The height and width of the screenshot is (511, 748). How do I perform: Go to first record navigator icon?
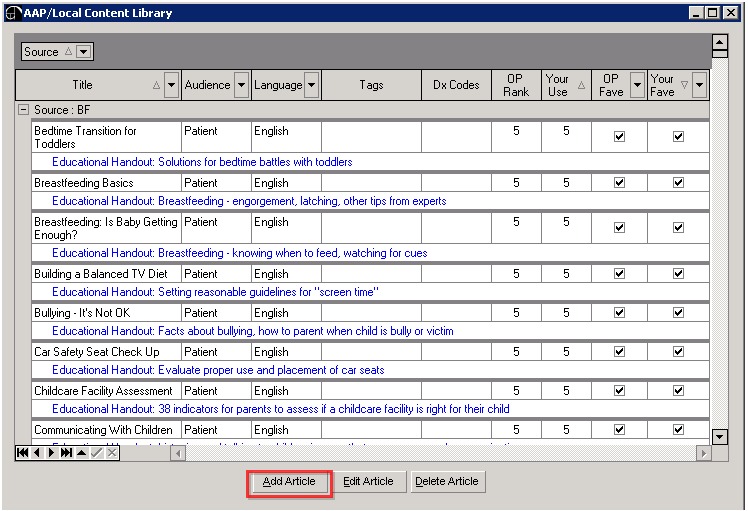point(22,452)
